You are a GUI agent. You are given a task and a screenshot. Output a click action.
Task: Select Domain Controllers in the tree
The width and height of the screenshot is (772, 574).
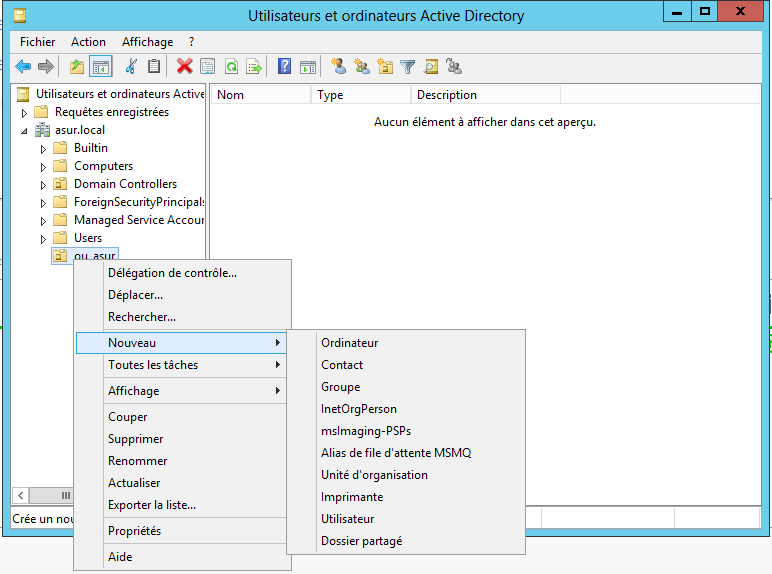125,184
